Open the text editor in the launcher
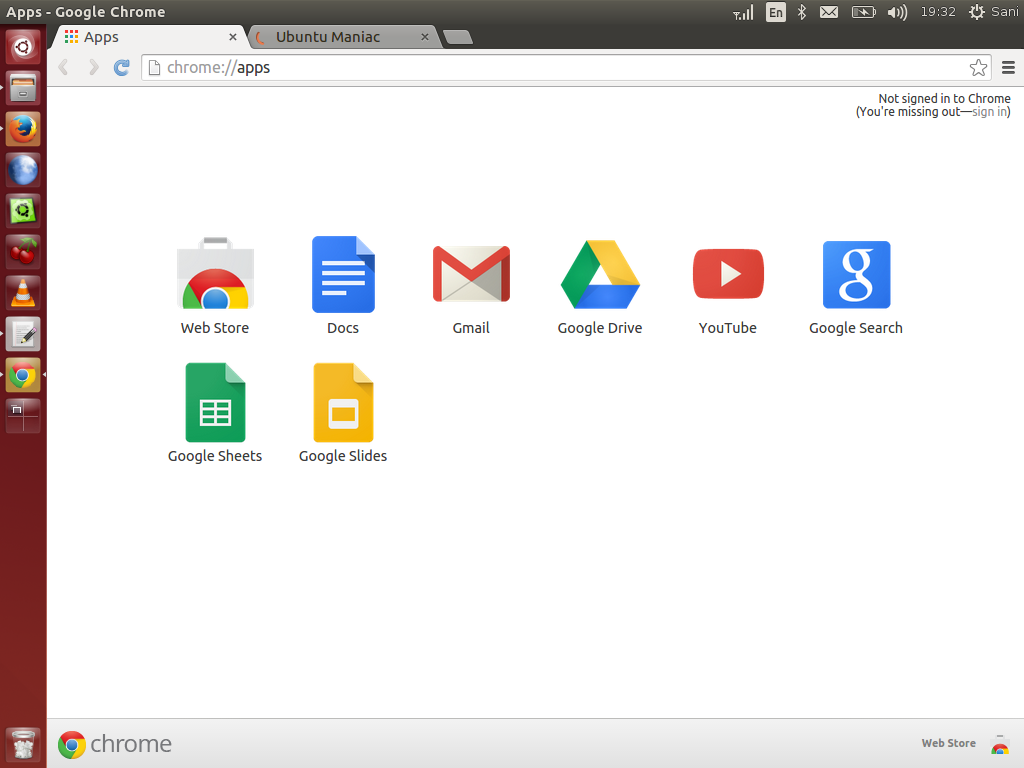The height and width of the screenshot is (768, 1024). [23, 334]
